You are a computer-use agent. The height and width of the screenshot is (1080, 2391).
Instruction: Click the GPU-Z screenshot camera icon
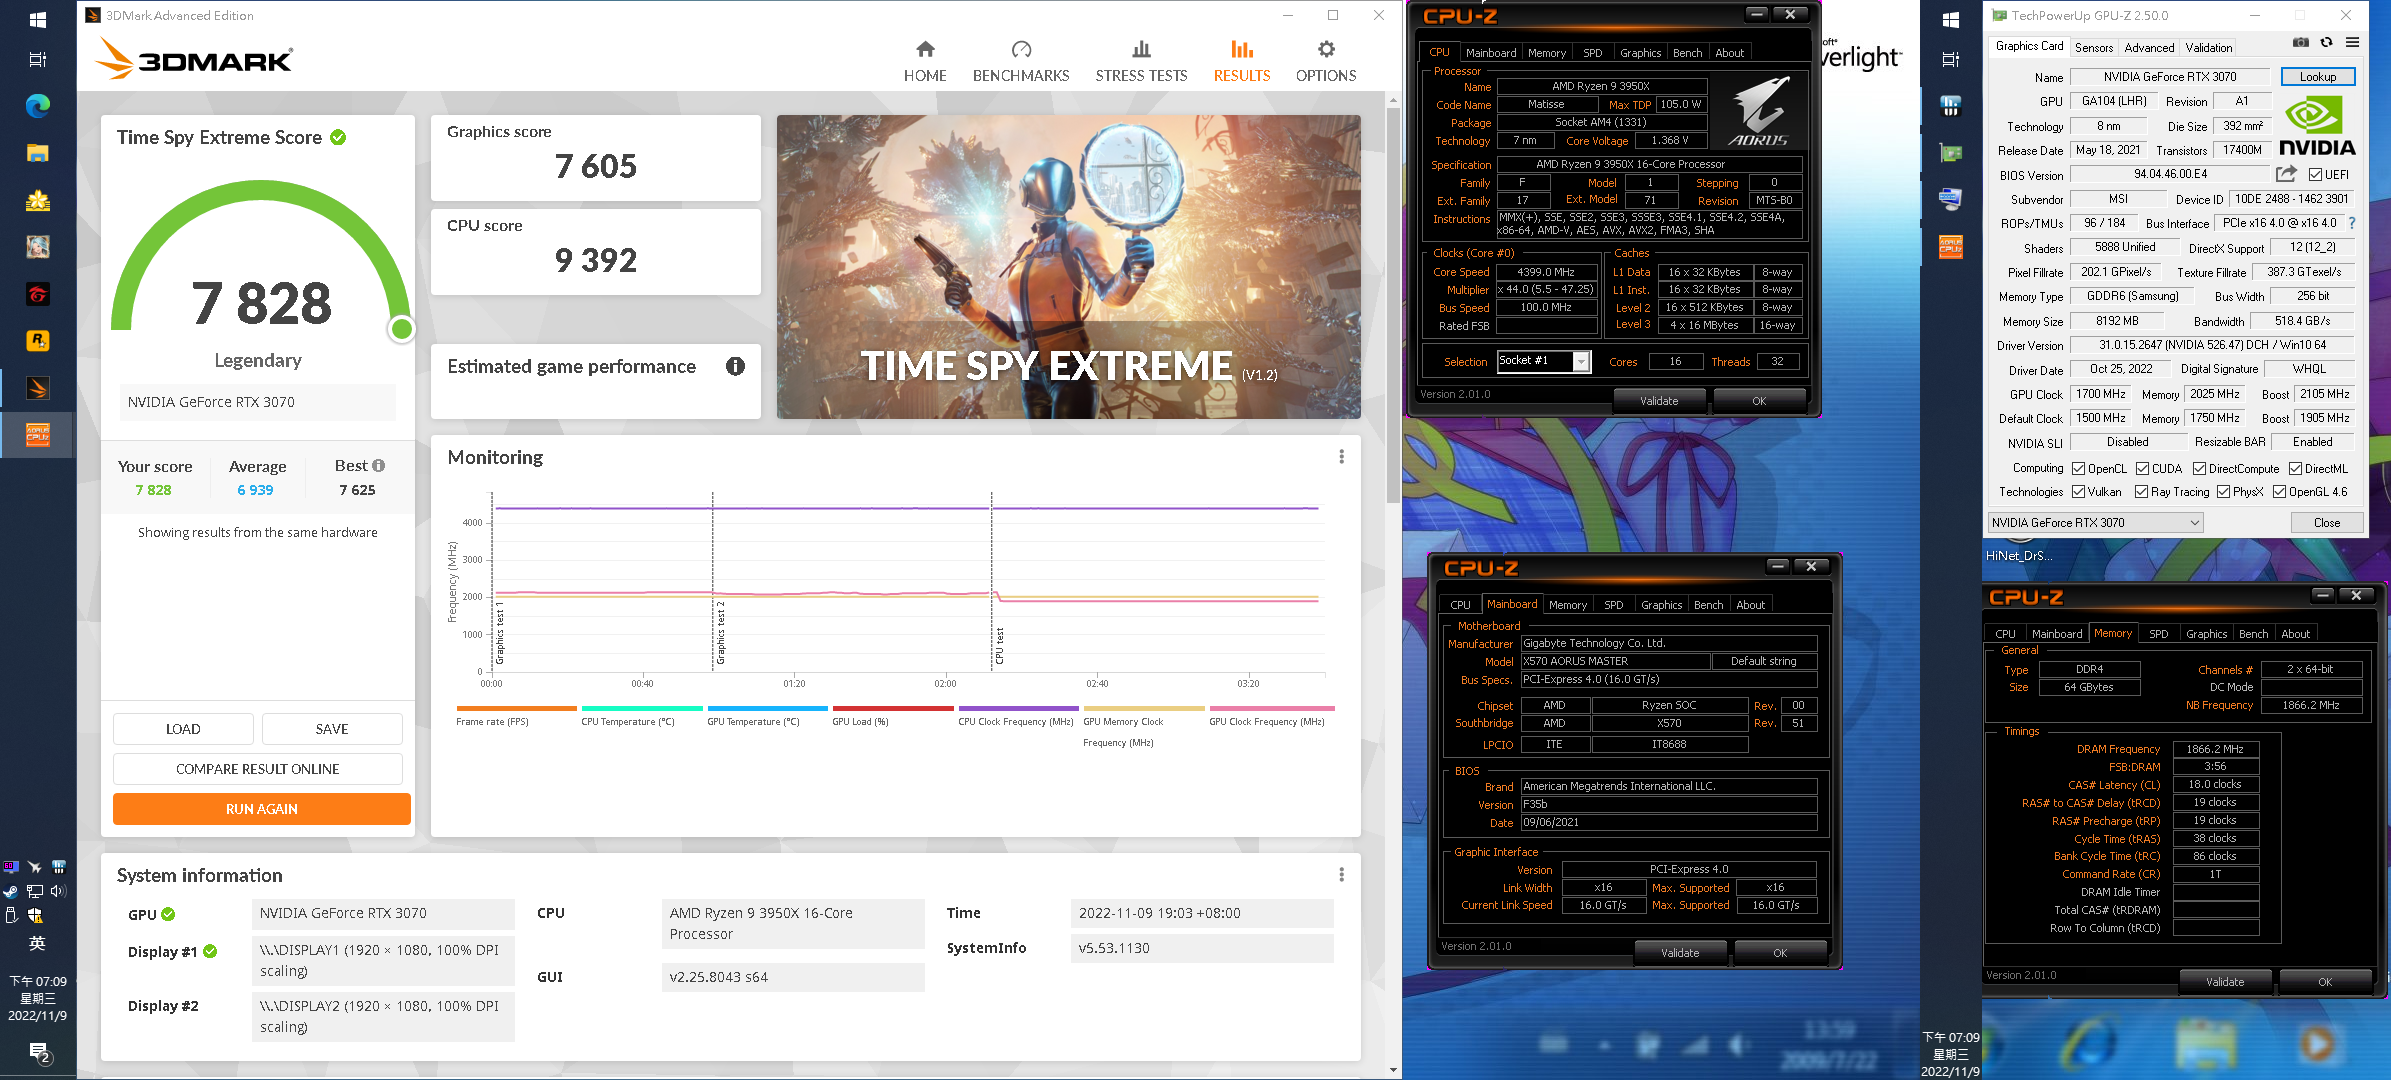point(2301,42)
